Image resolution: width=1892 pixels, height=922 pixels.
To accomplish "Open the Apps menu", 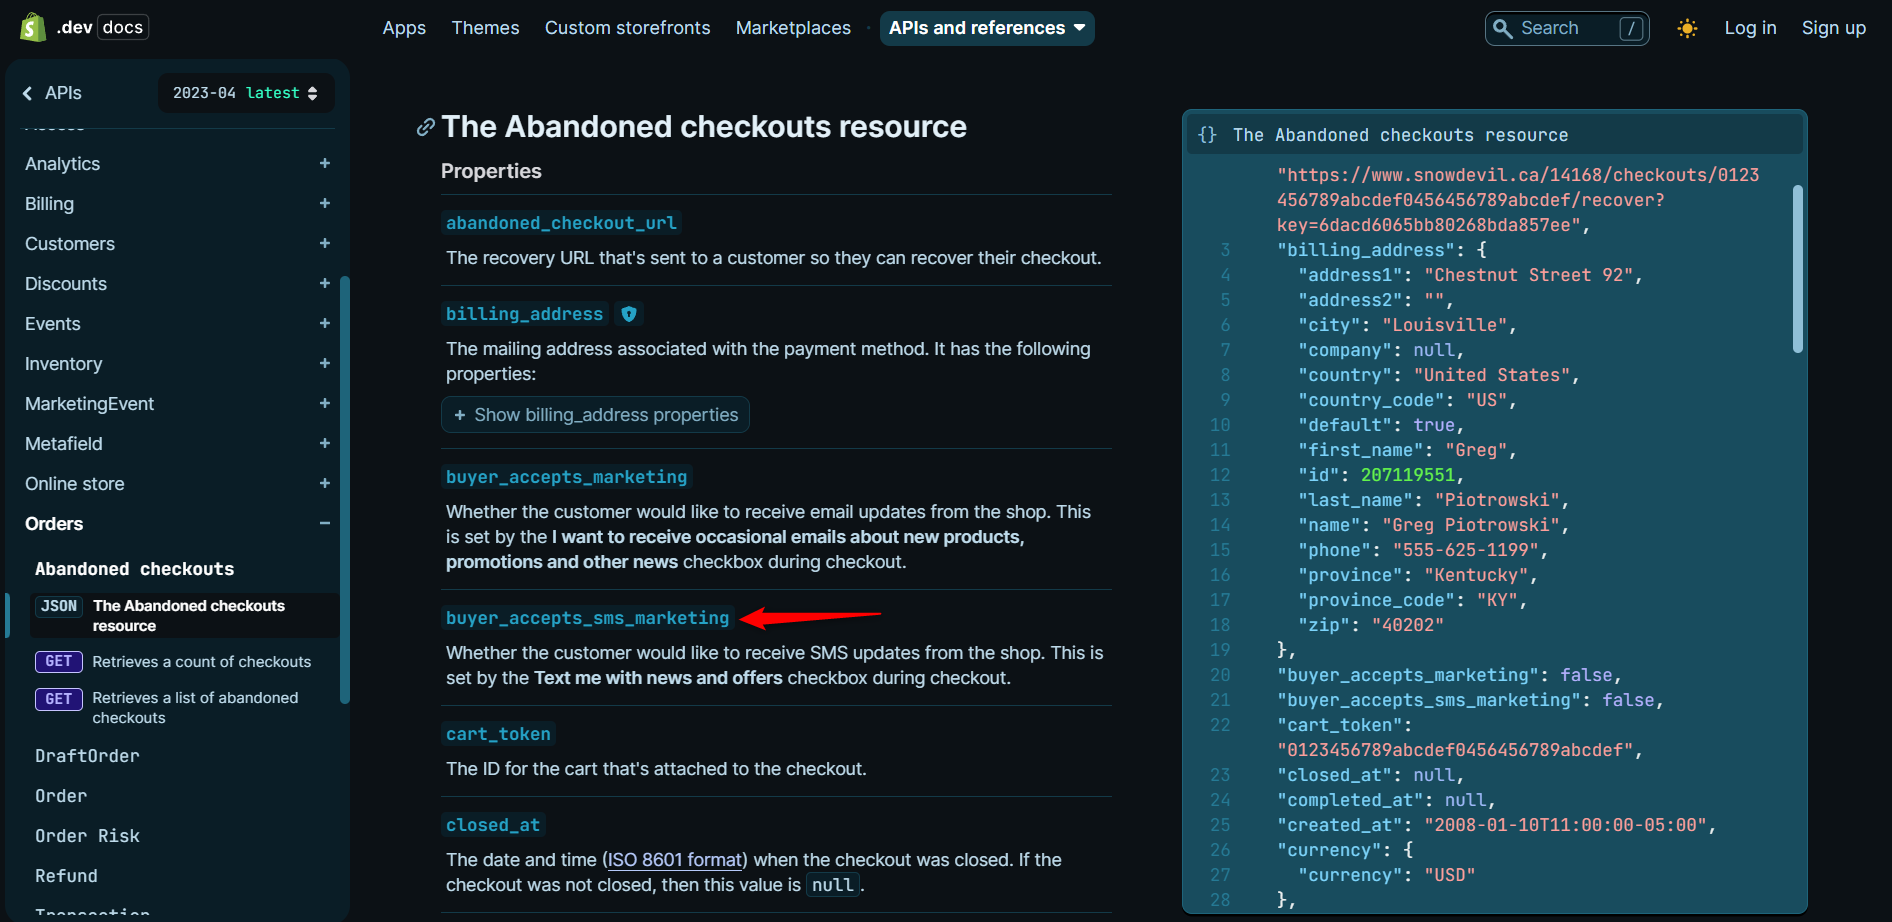I will tap(404, 28).
